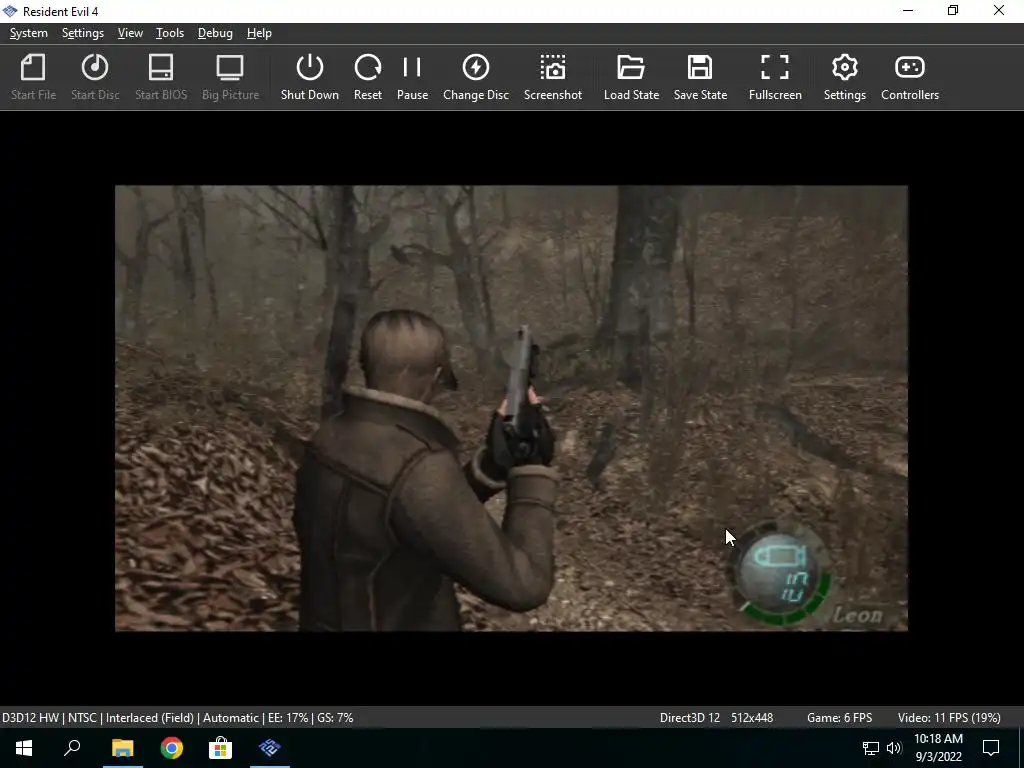Open the View menu

pos(130,33)
